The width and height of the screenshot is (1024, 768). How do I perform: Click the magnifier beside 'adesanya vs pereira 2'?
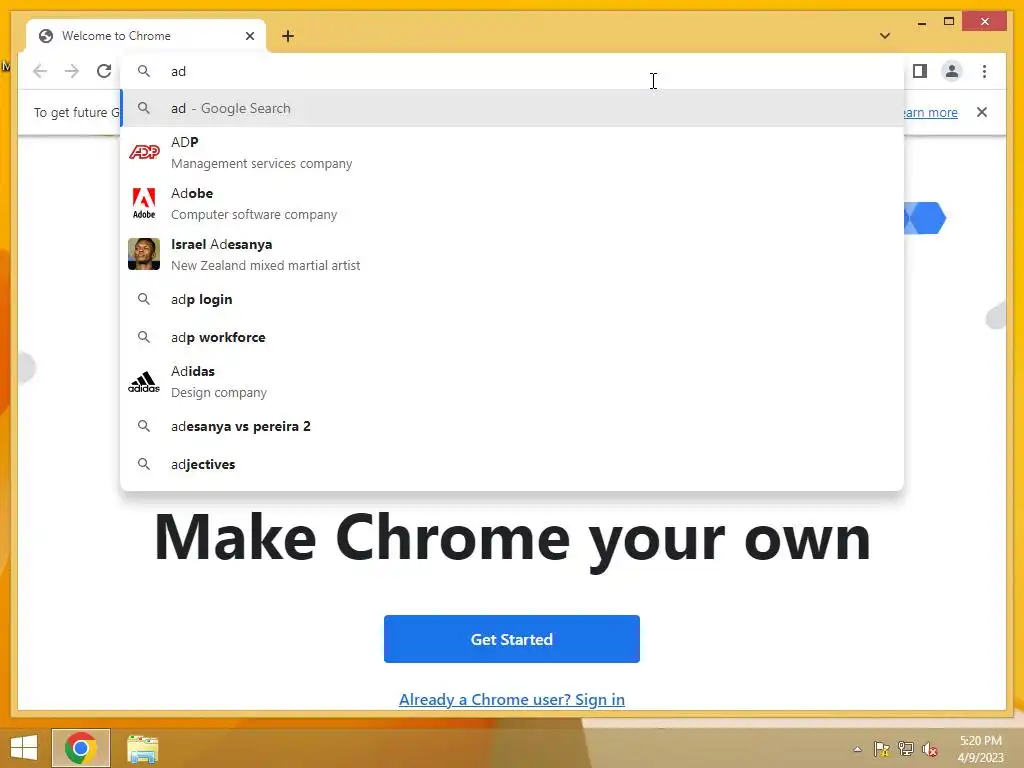pyautogui.click(x=144, y=426)
